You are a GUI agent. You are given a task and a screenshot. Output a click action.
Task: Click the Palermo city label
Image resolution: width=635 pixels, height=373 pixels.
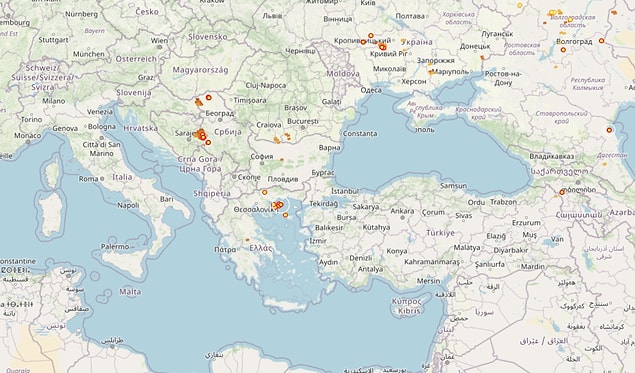(115, 246)
